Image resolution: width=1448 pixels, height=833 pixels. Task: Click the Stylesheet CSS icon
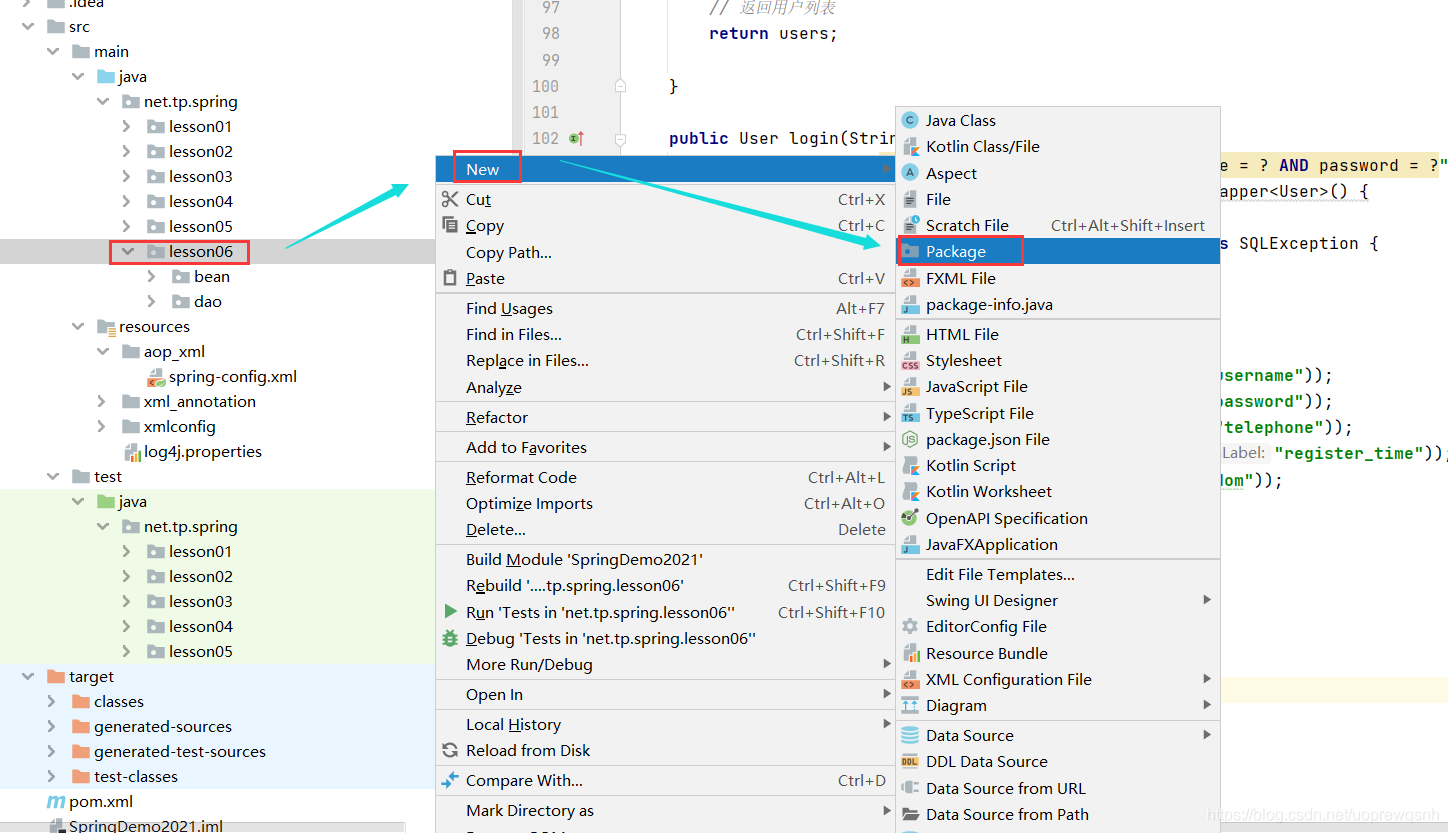click(910, 360)
